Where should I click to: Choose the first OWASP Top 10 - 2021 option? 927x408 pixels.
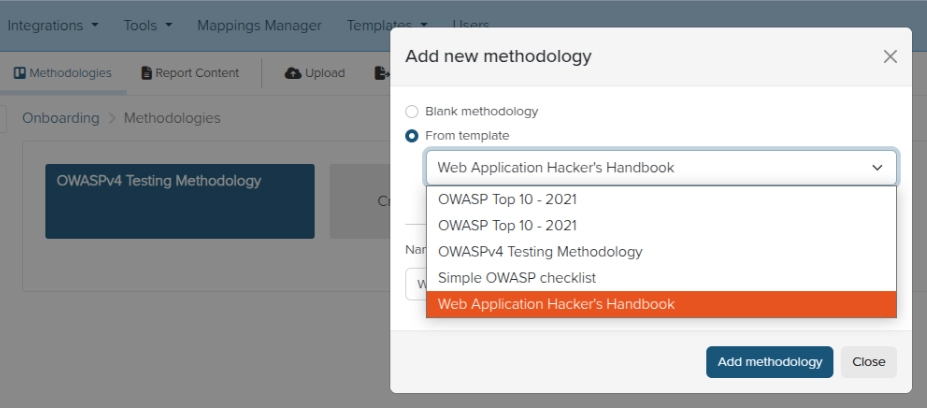[661, 199]
